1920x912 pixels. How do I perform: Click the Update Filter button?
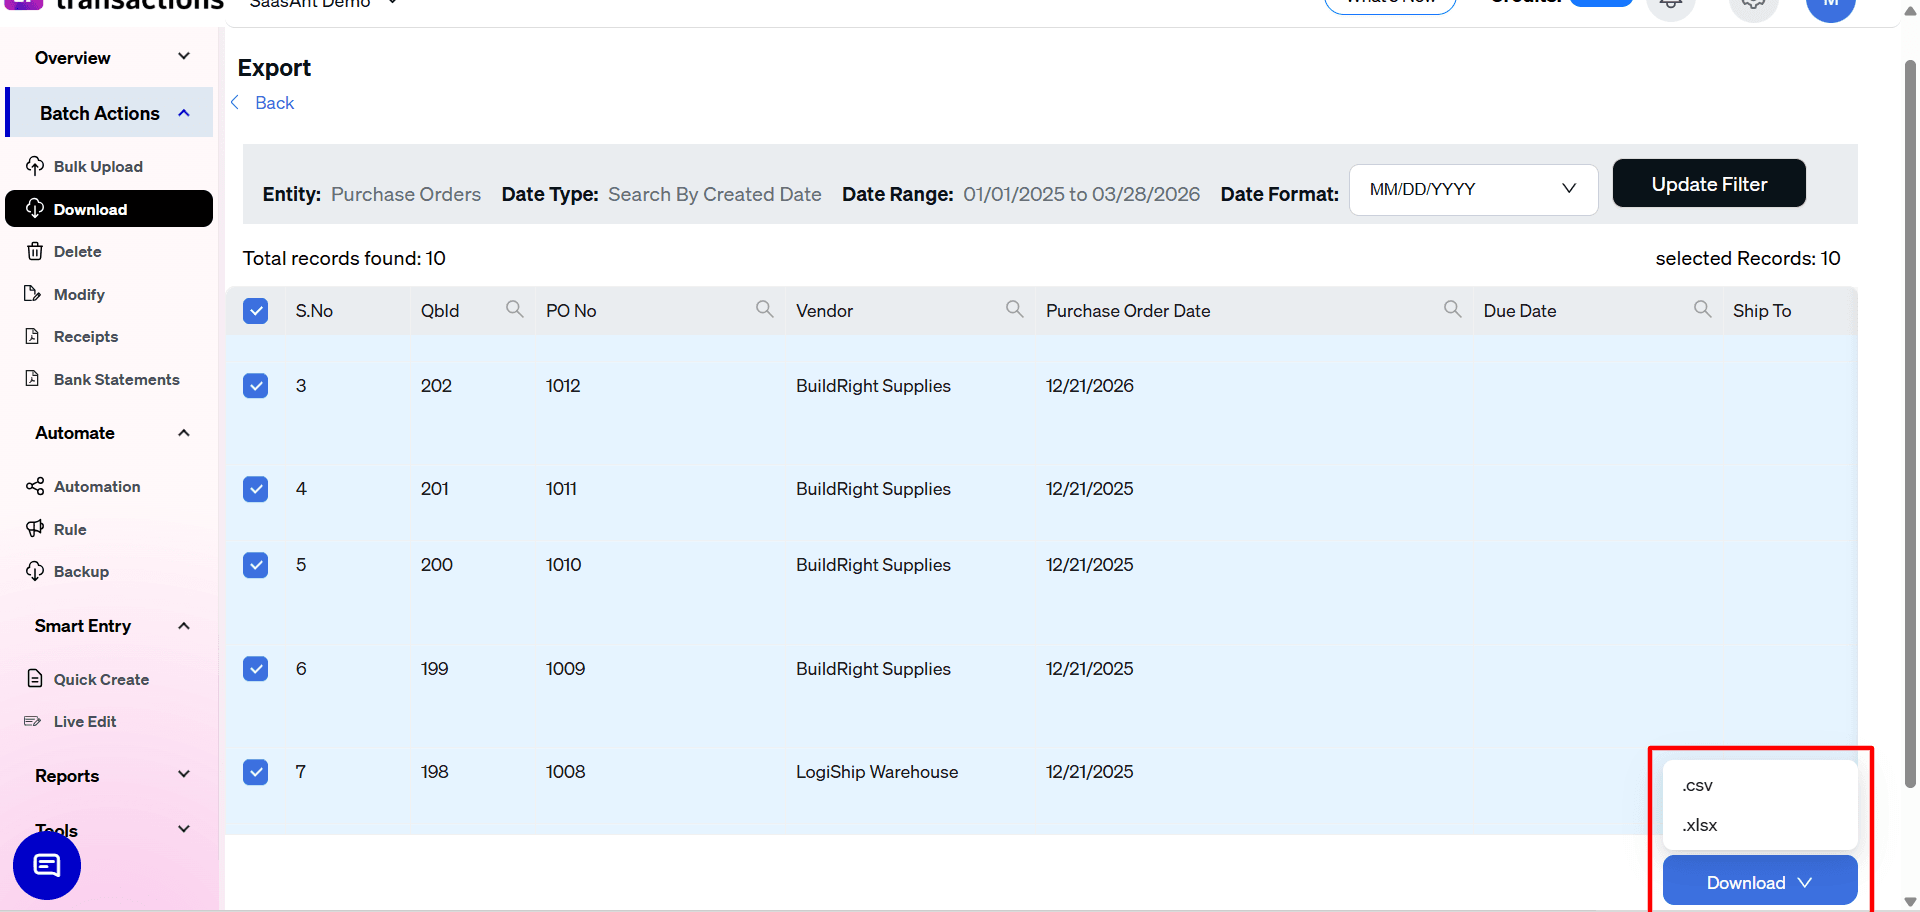click(1708, 183)
